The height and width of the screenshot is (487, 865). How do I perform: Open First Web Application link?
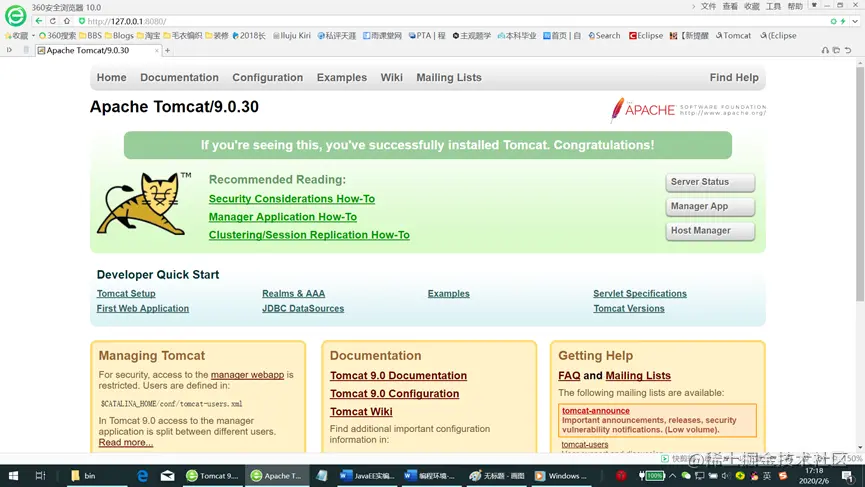click(x=142, y=308)
